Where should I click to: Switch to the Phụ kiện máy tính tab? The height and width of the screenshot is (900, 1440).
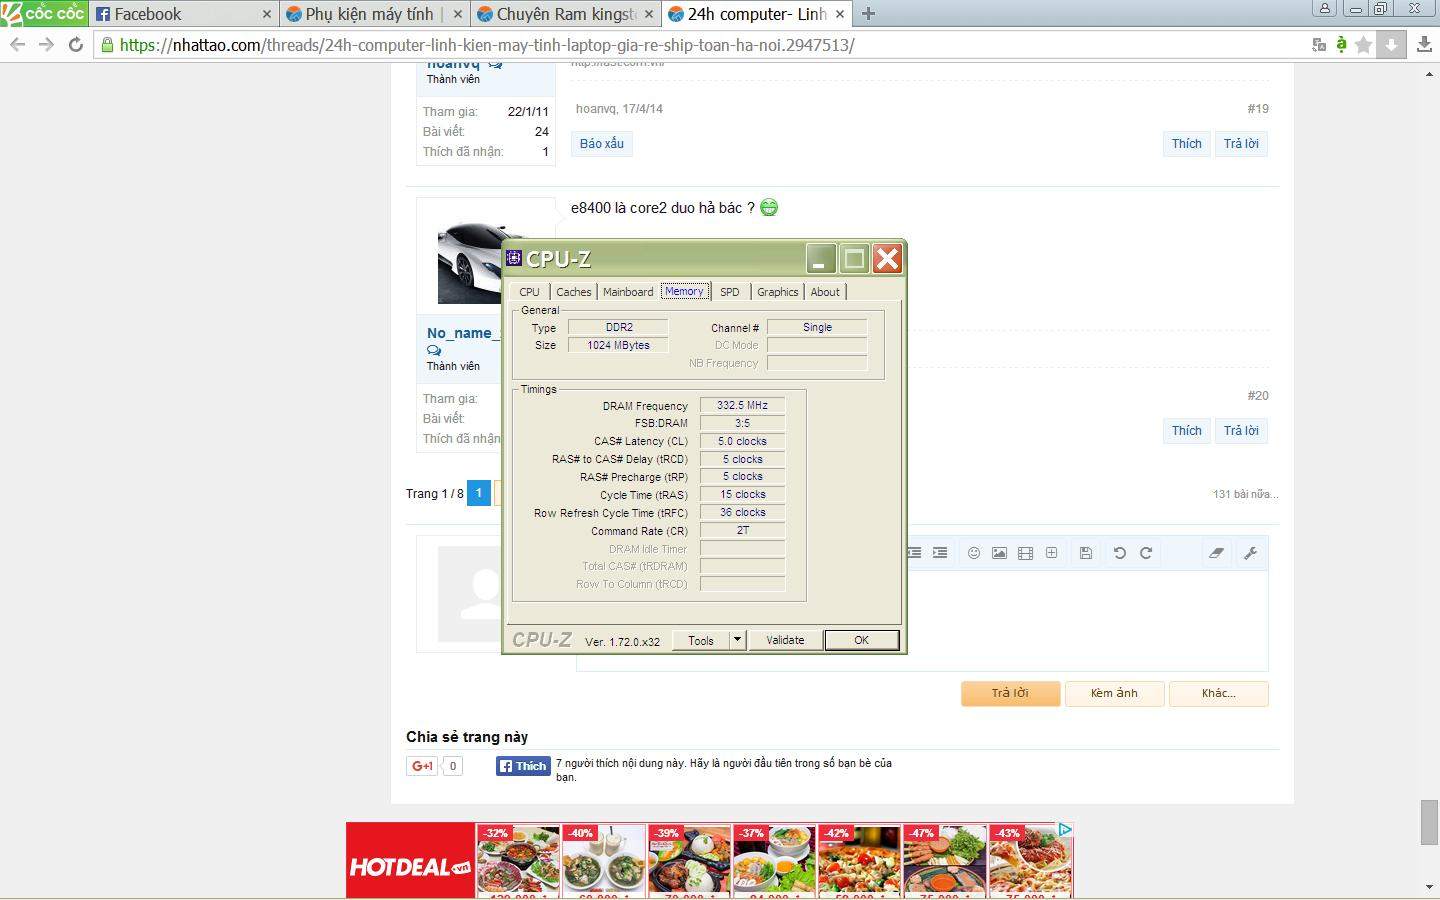(368, 14)
